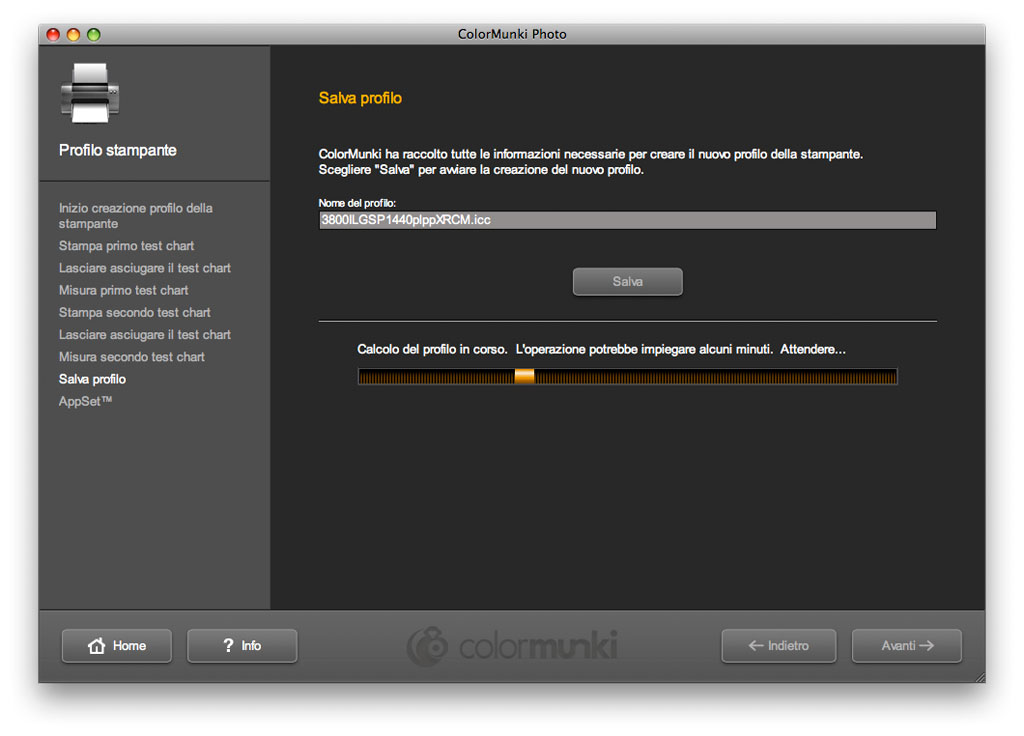1024x736 pixels.
Task: Select "Inizio creazione profilo della stampante" step
Action: (x=136, y=216)
